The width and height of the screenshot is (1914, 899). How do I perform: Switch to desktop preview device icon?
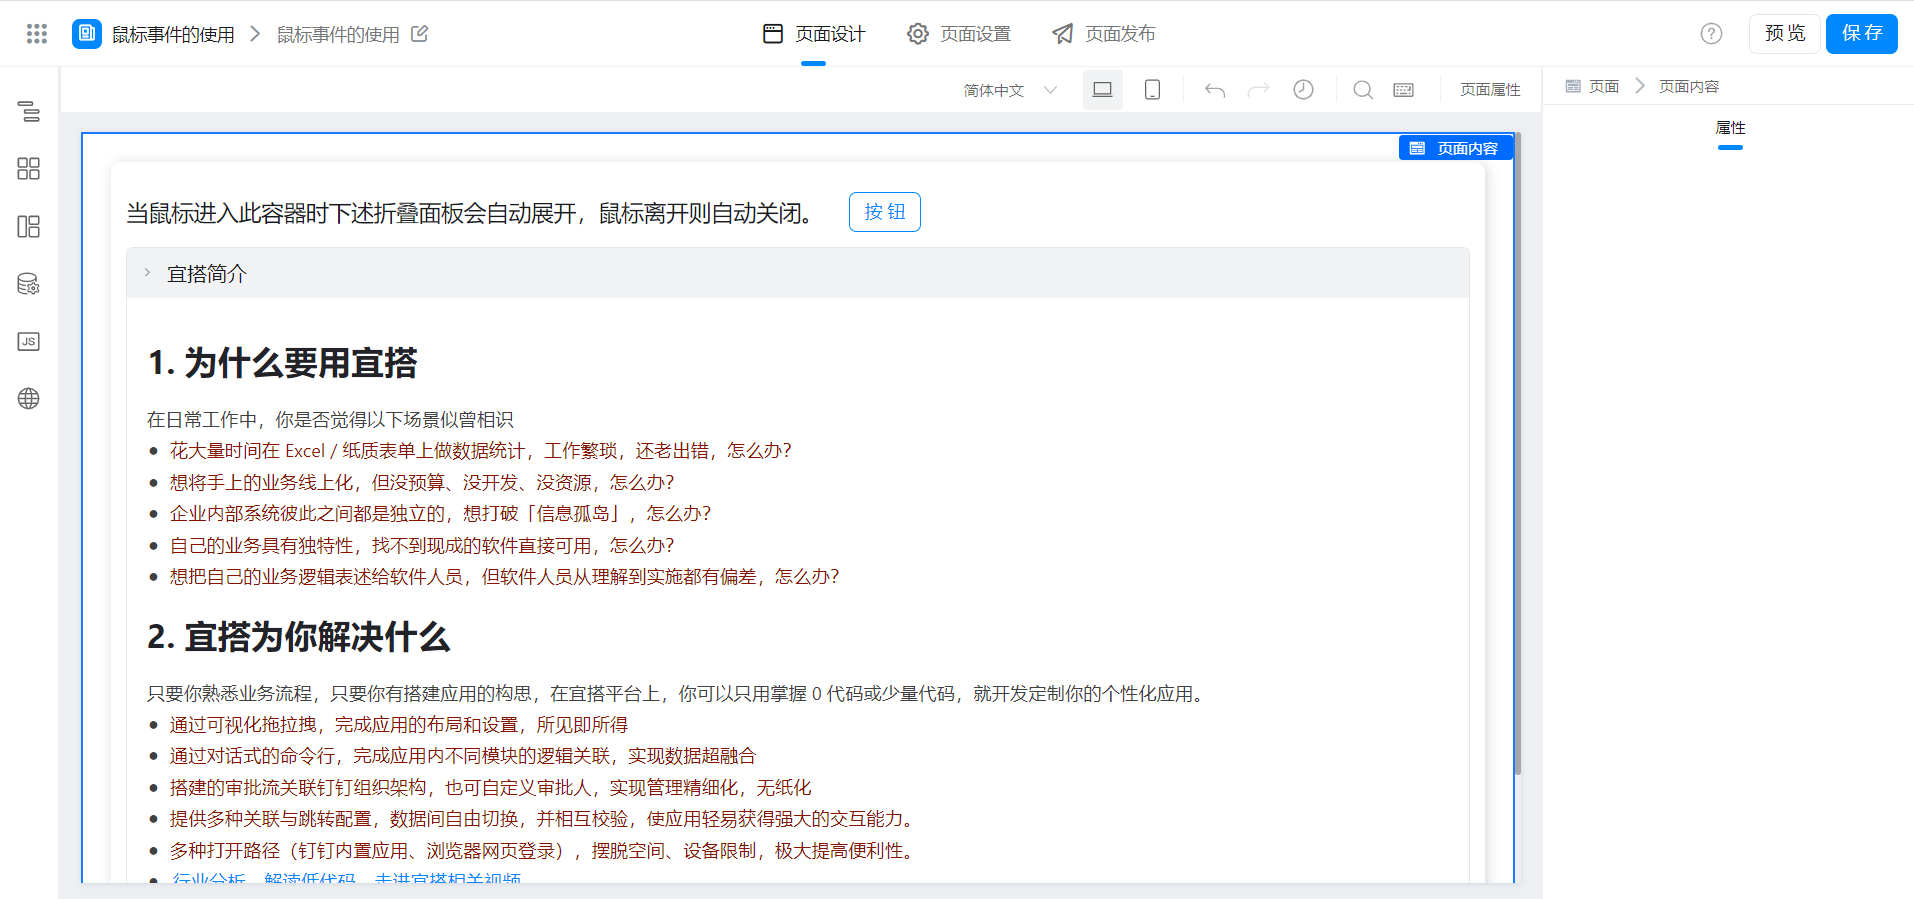[x=1103, y=90]
